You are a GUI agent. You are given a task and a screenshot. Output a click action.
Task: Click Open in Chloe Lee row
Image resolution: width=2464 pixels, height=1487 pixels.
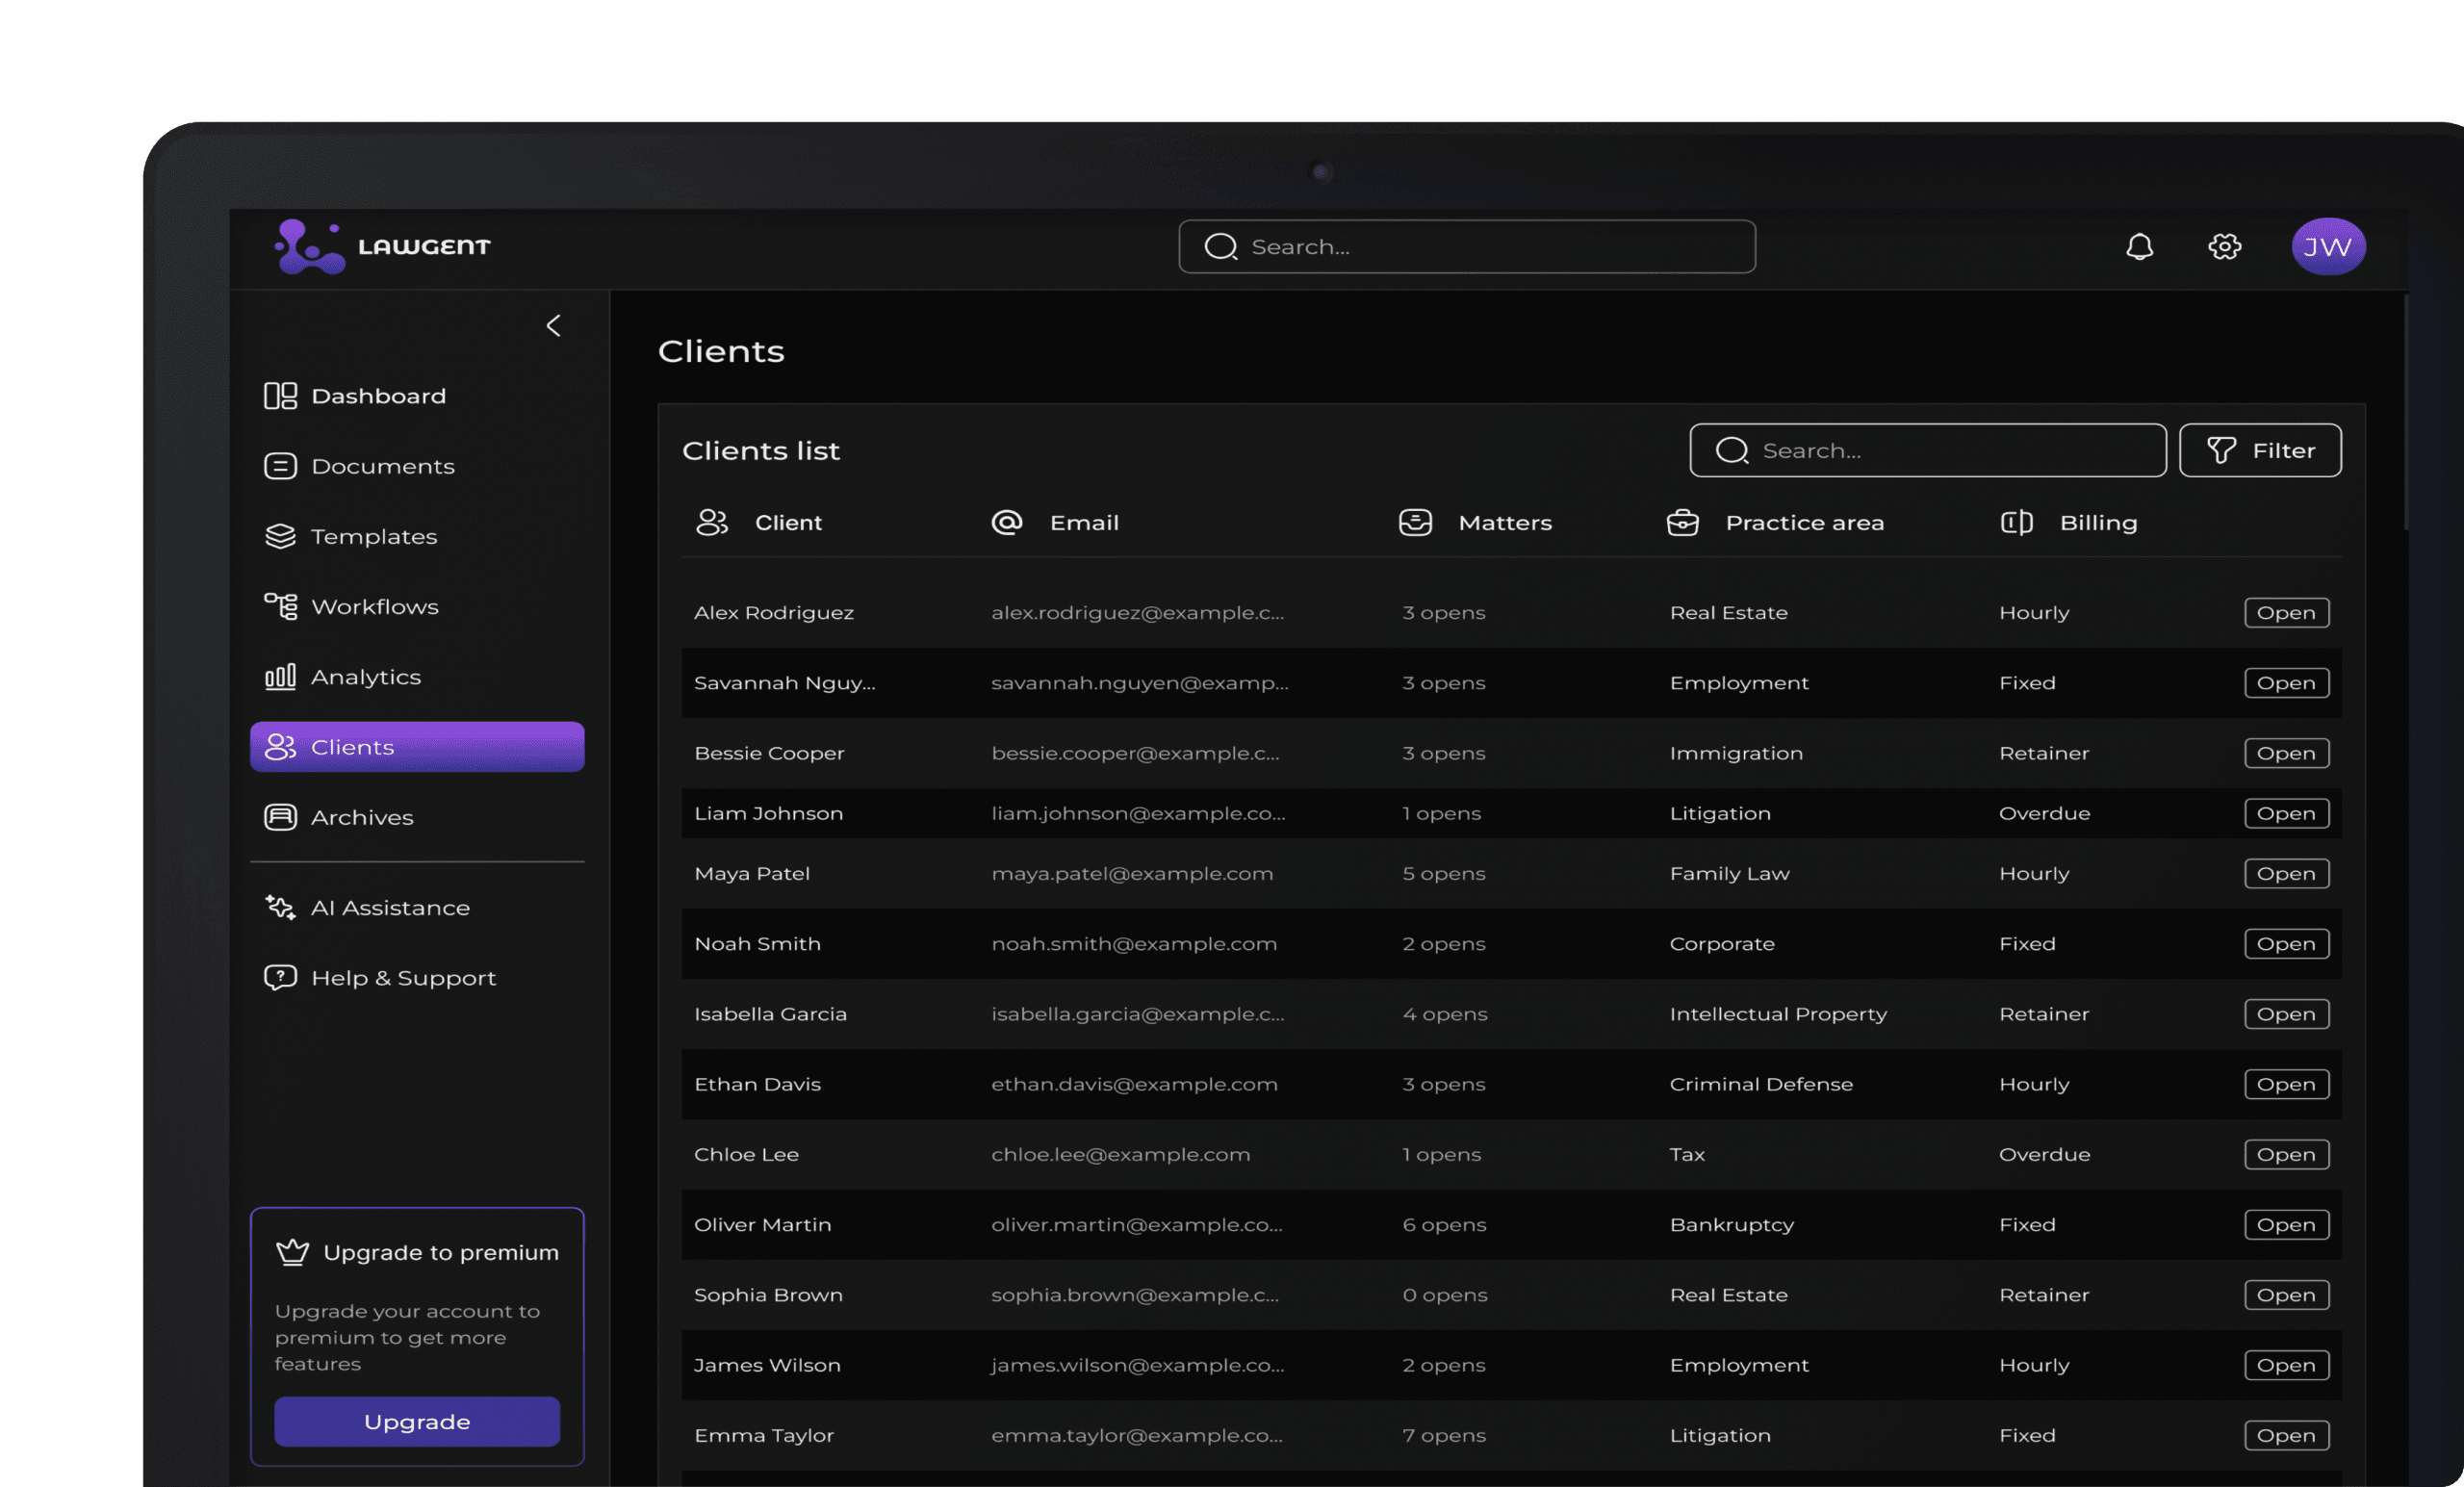2286,1155
